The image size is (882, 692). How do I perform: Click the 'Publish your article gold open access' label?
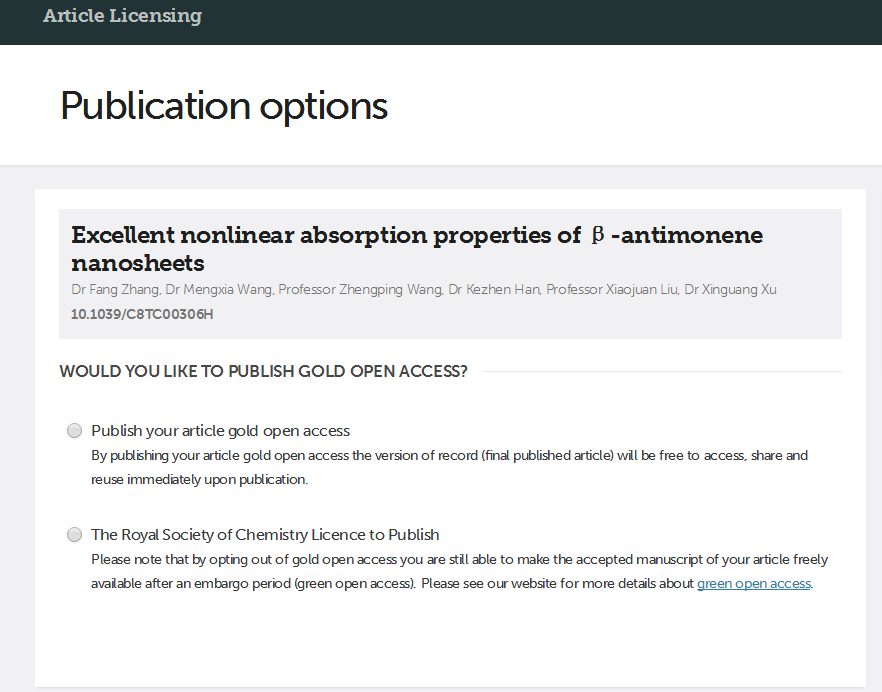tap(220, 431)
